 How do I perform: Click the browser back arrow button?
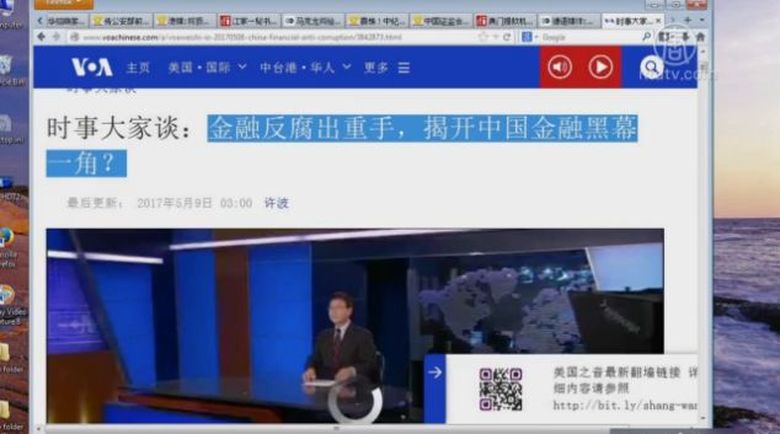[x=41, y=37]
